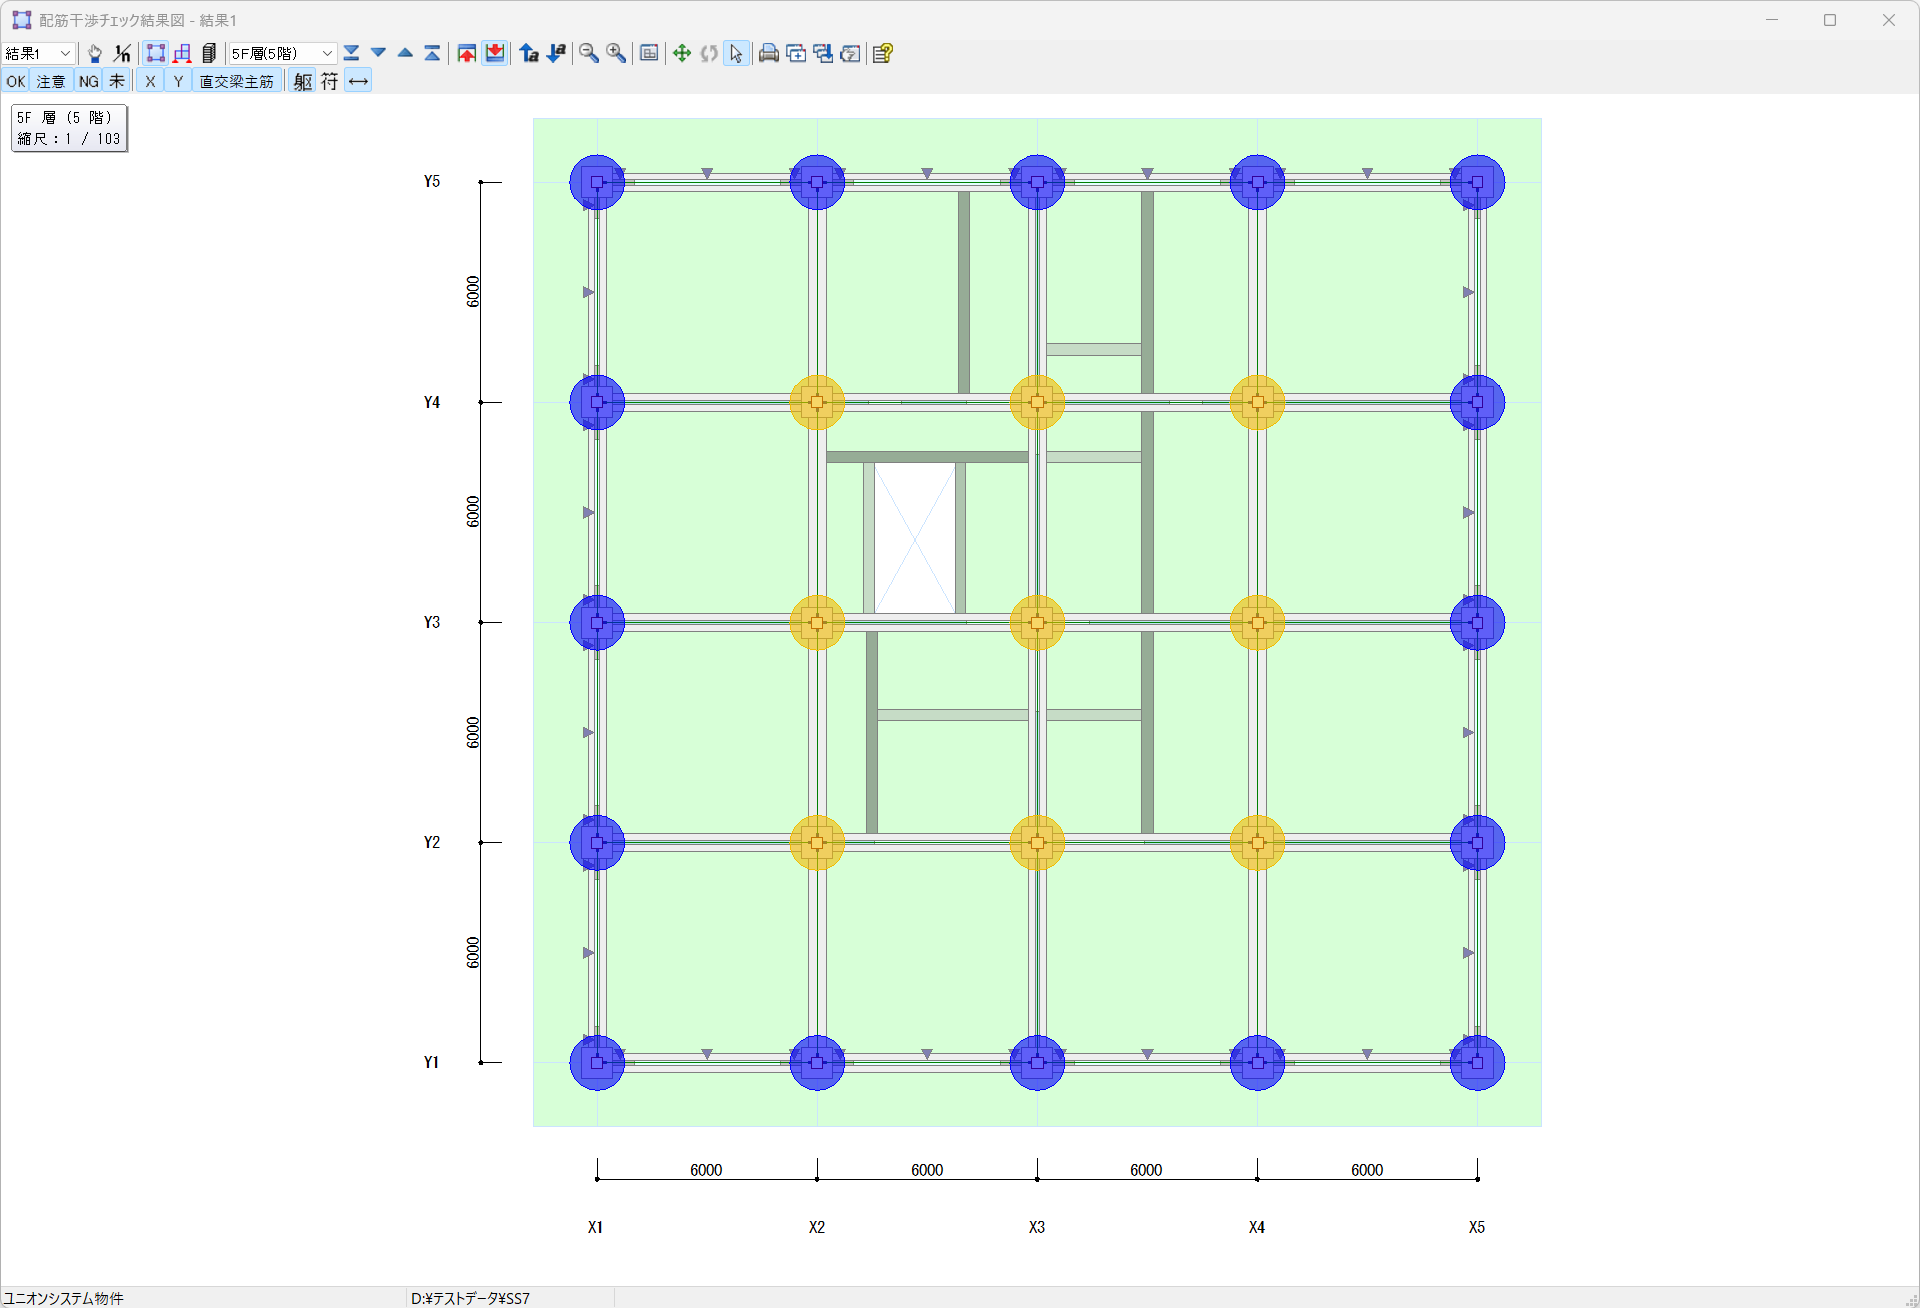
Task: Click the zoom in magnifier icon
Action: [x=616, y=53]
